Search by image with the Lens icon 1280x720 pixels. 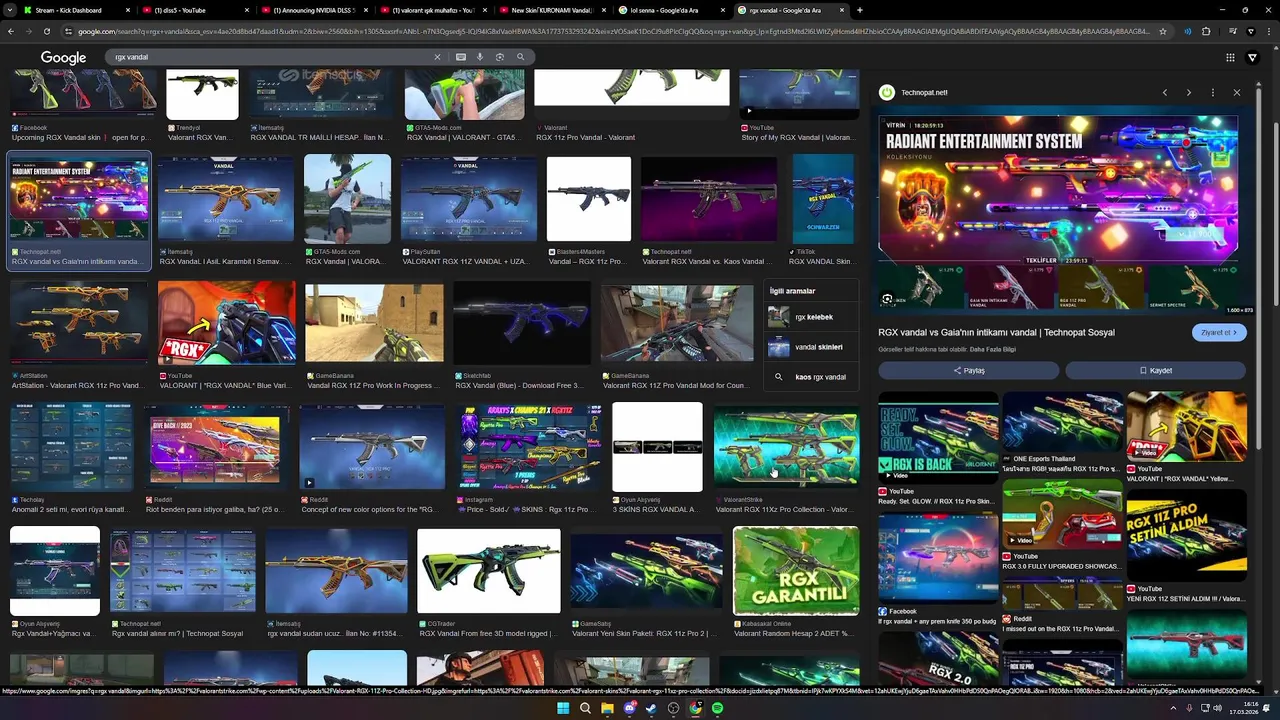pyautogui.click(x=500, y=57)
